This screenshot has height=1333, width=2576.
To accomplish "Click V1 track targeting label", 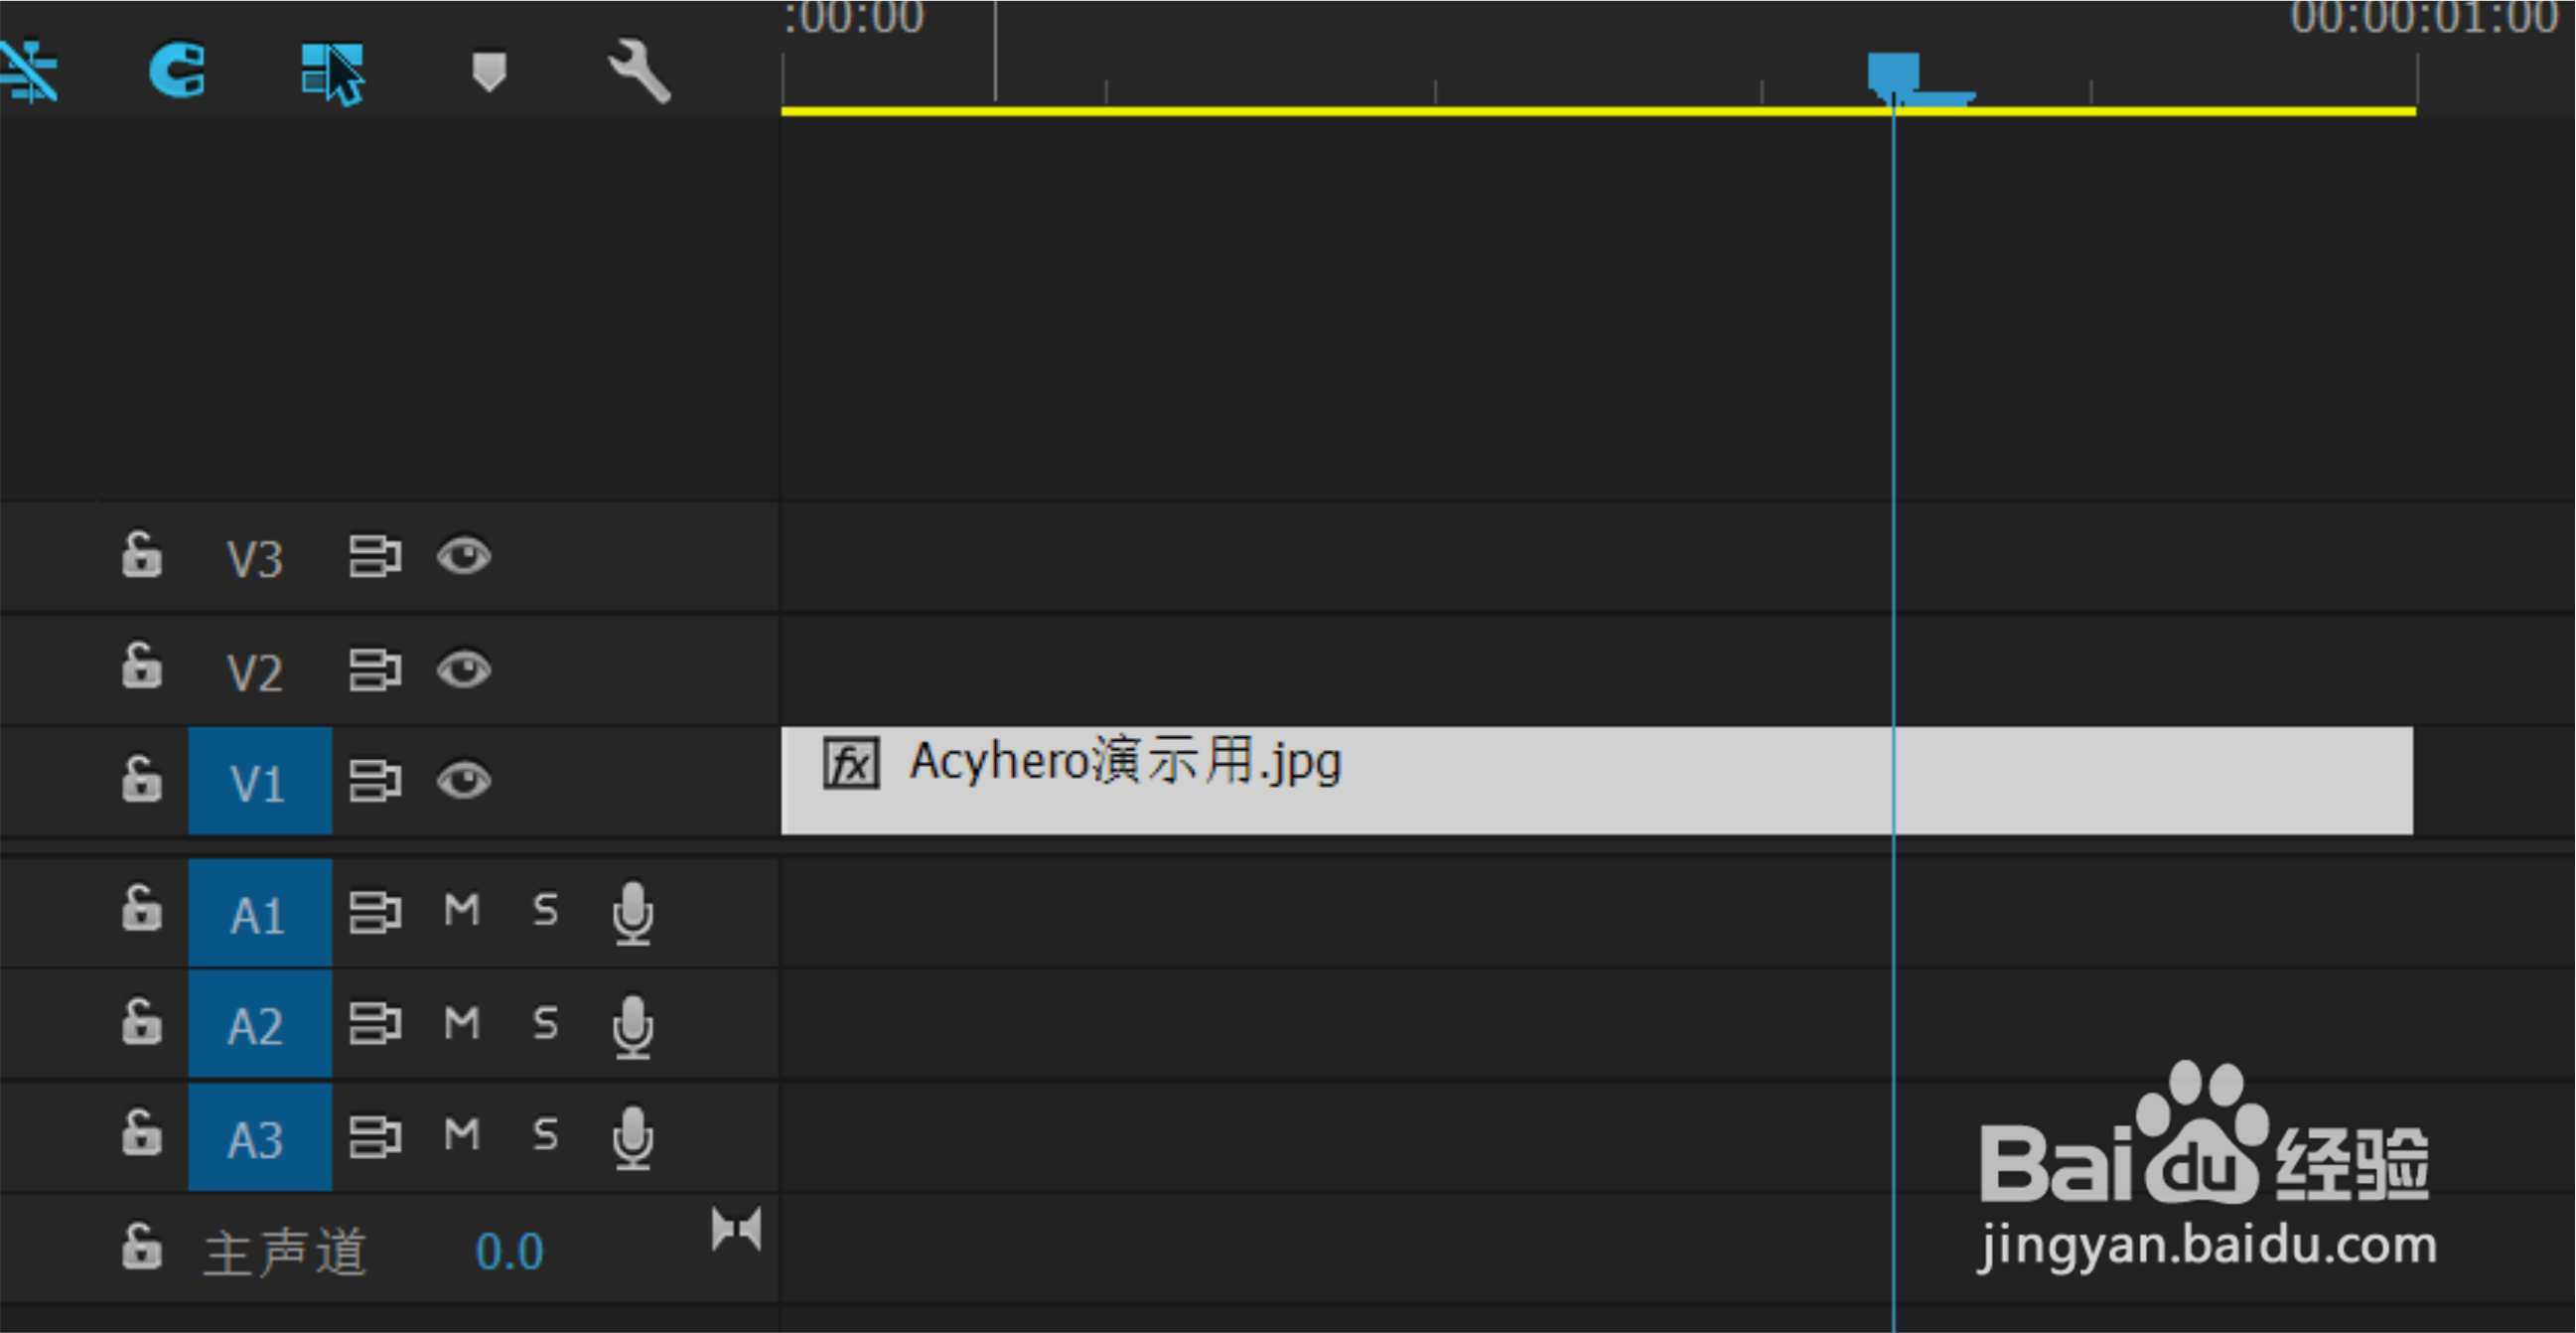I will pos(260,780).
